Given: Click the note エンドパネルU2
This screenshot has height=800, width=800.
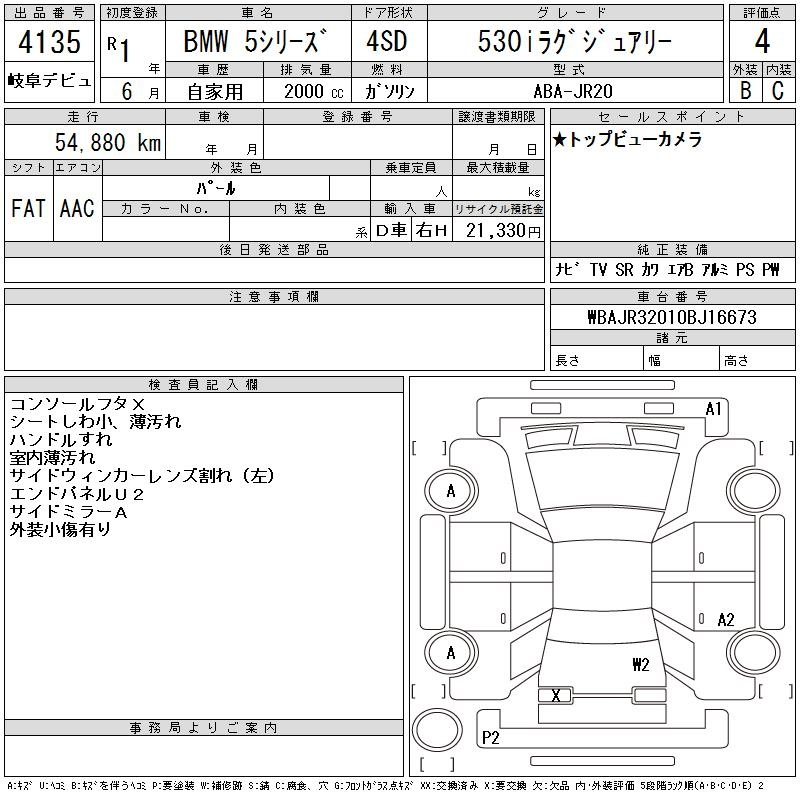Looking at the screenshot, I should 77,494.
